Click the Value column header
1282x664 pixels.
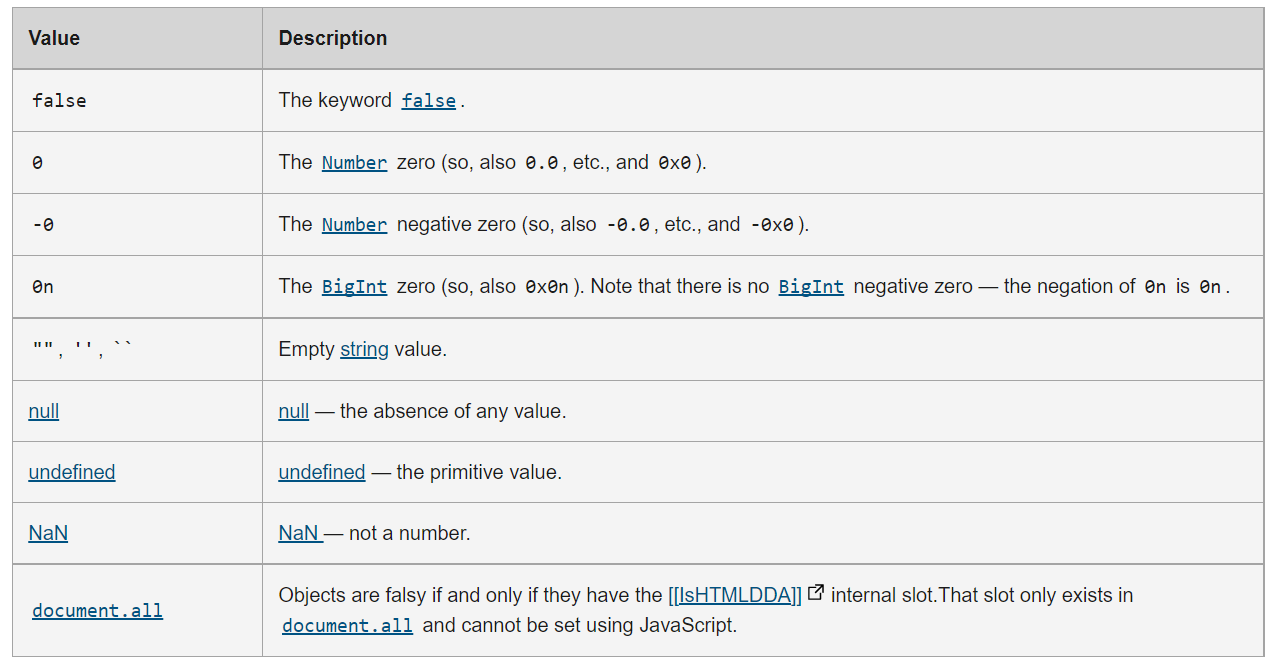point(54,39)
